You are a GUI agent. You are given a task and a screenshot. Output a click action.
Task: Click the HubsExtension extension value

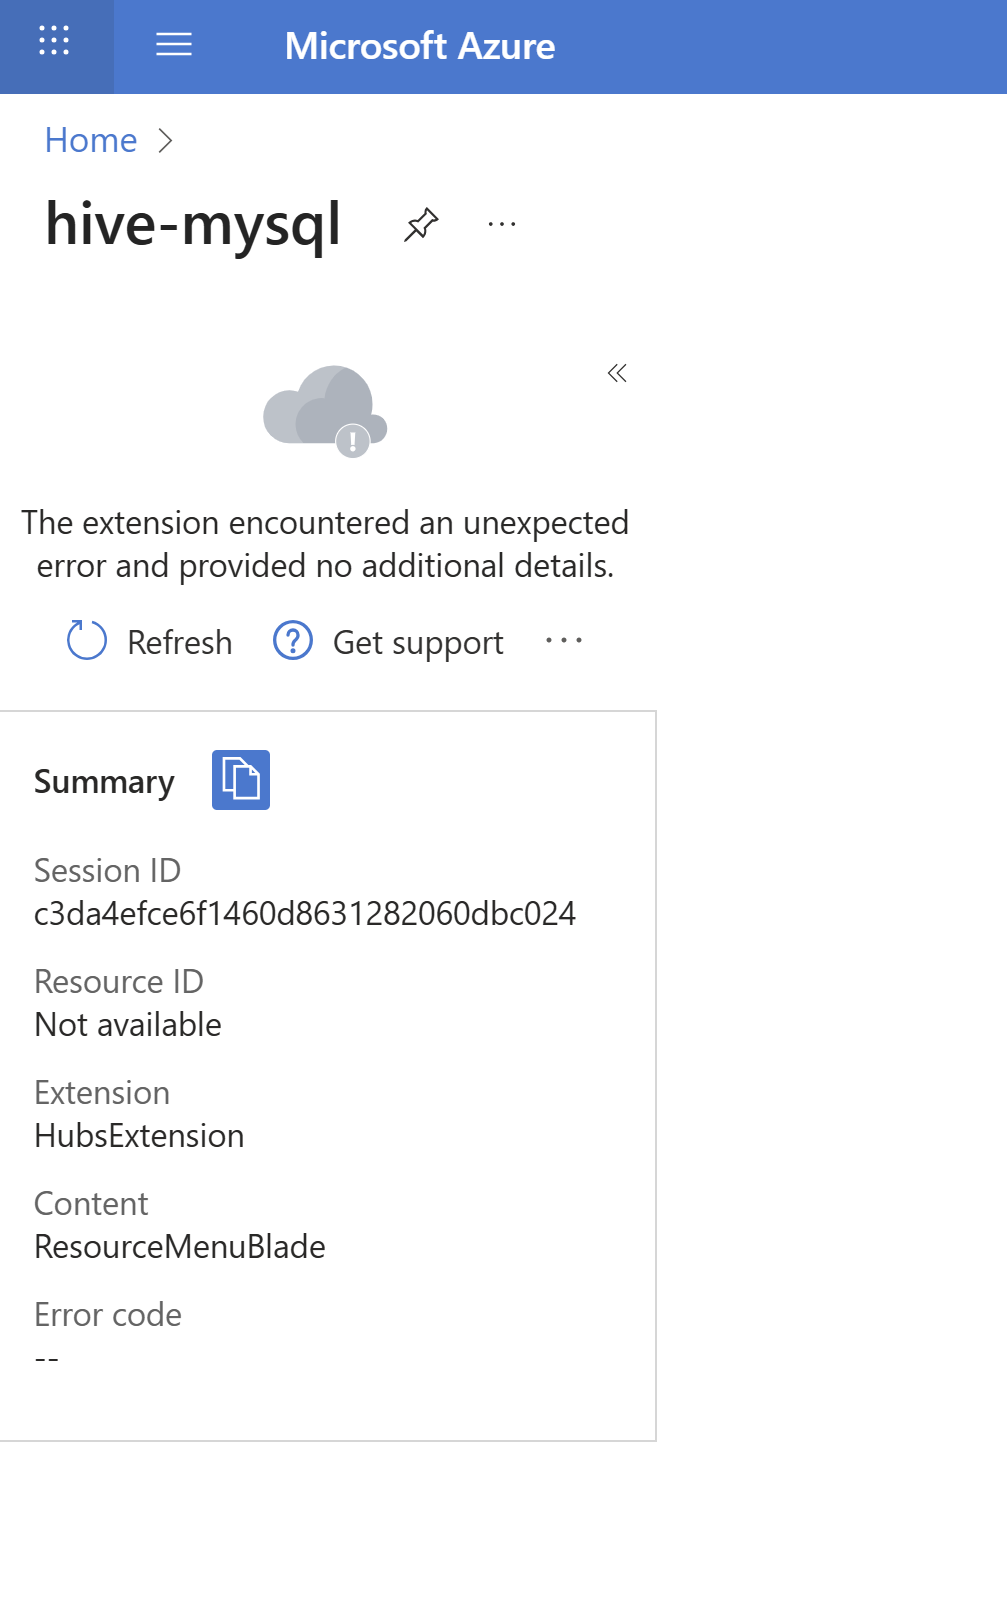point(139,1136)
